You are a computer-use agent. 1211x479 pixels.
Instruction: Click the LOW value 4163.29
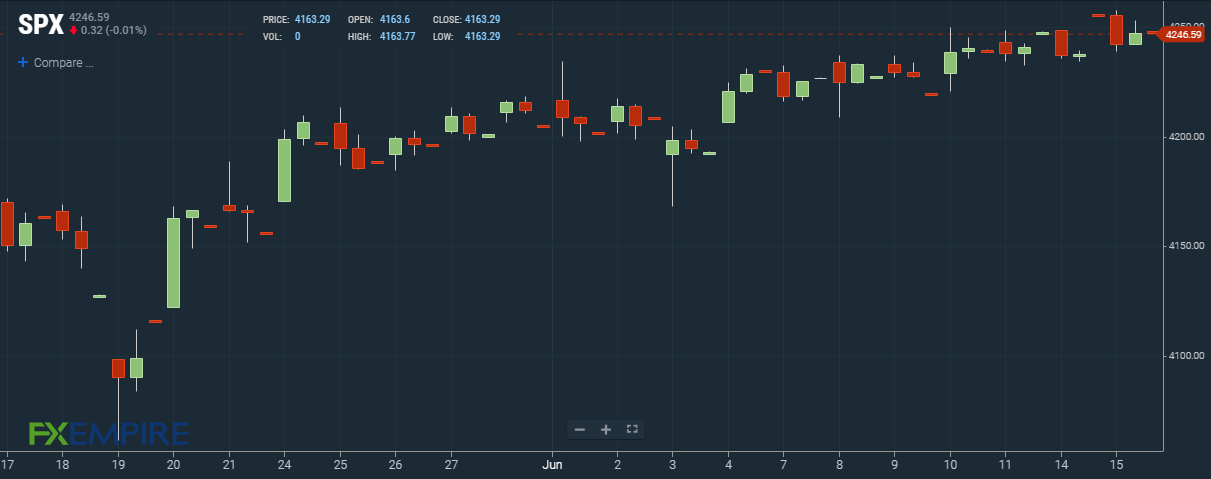(483, 36)
